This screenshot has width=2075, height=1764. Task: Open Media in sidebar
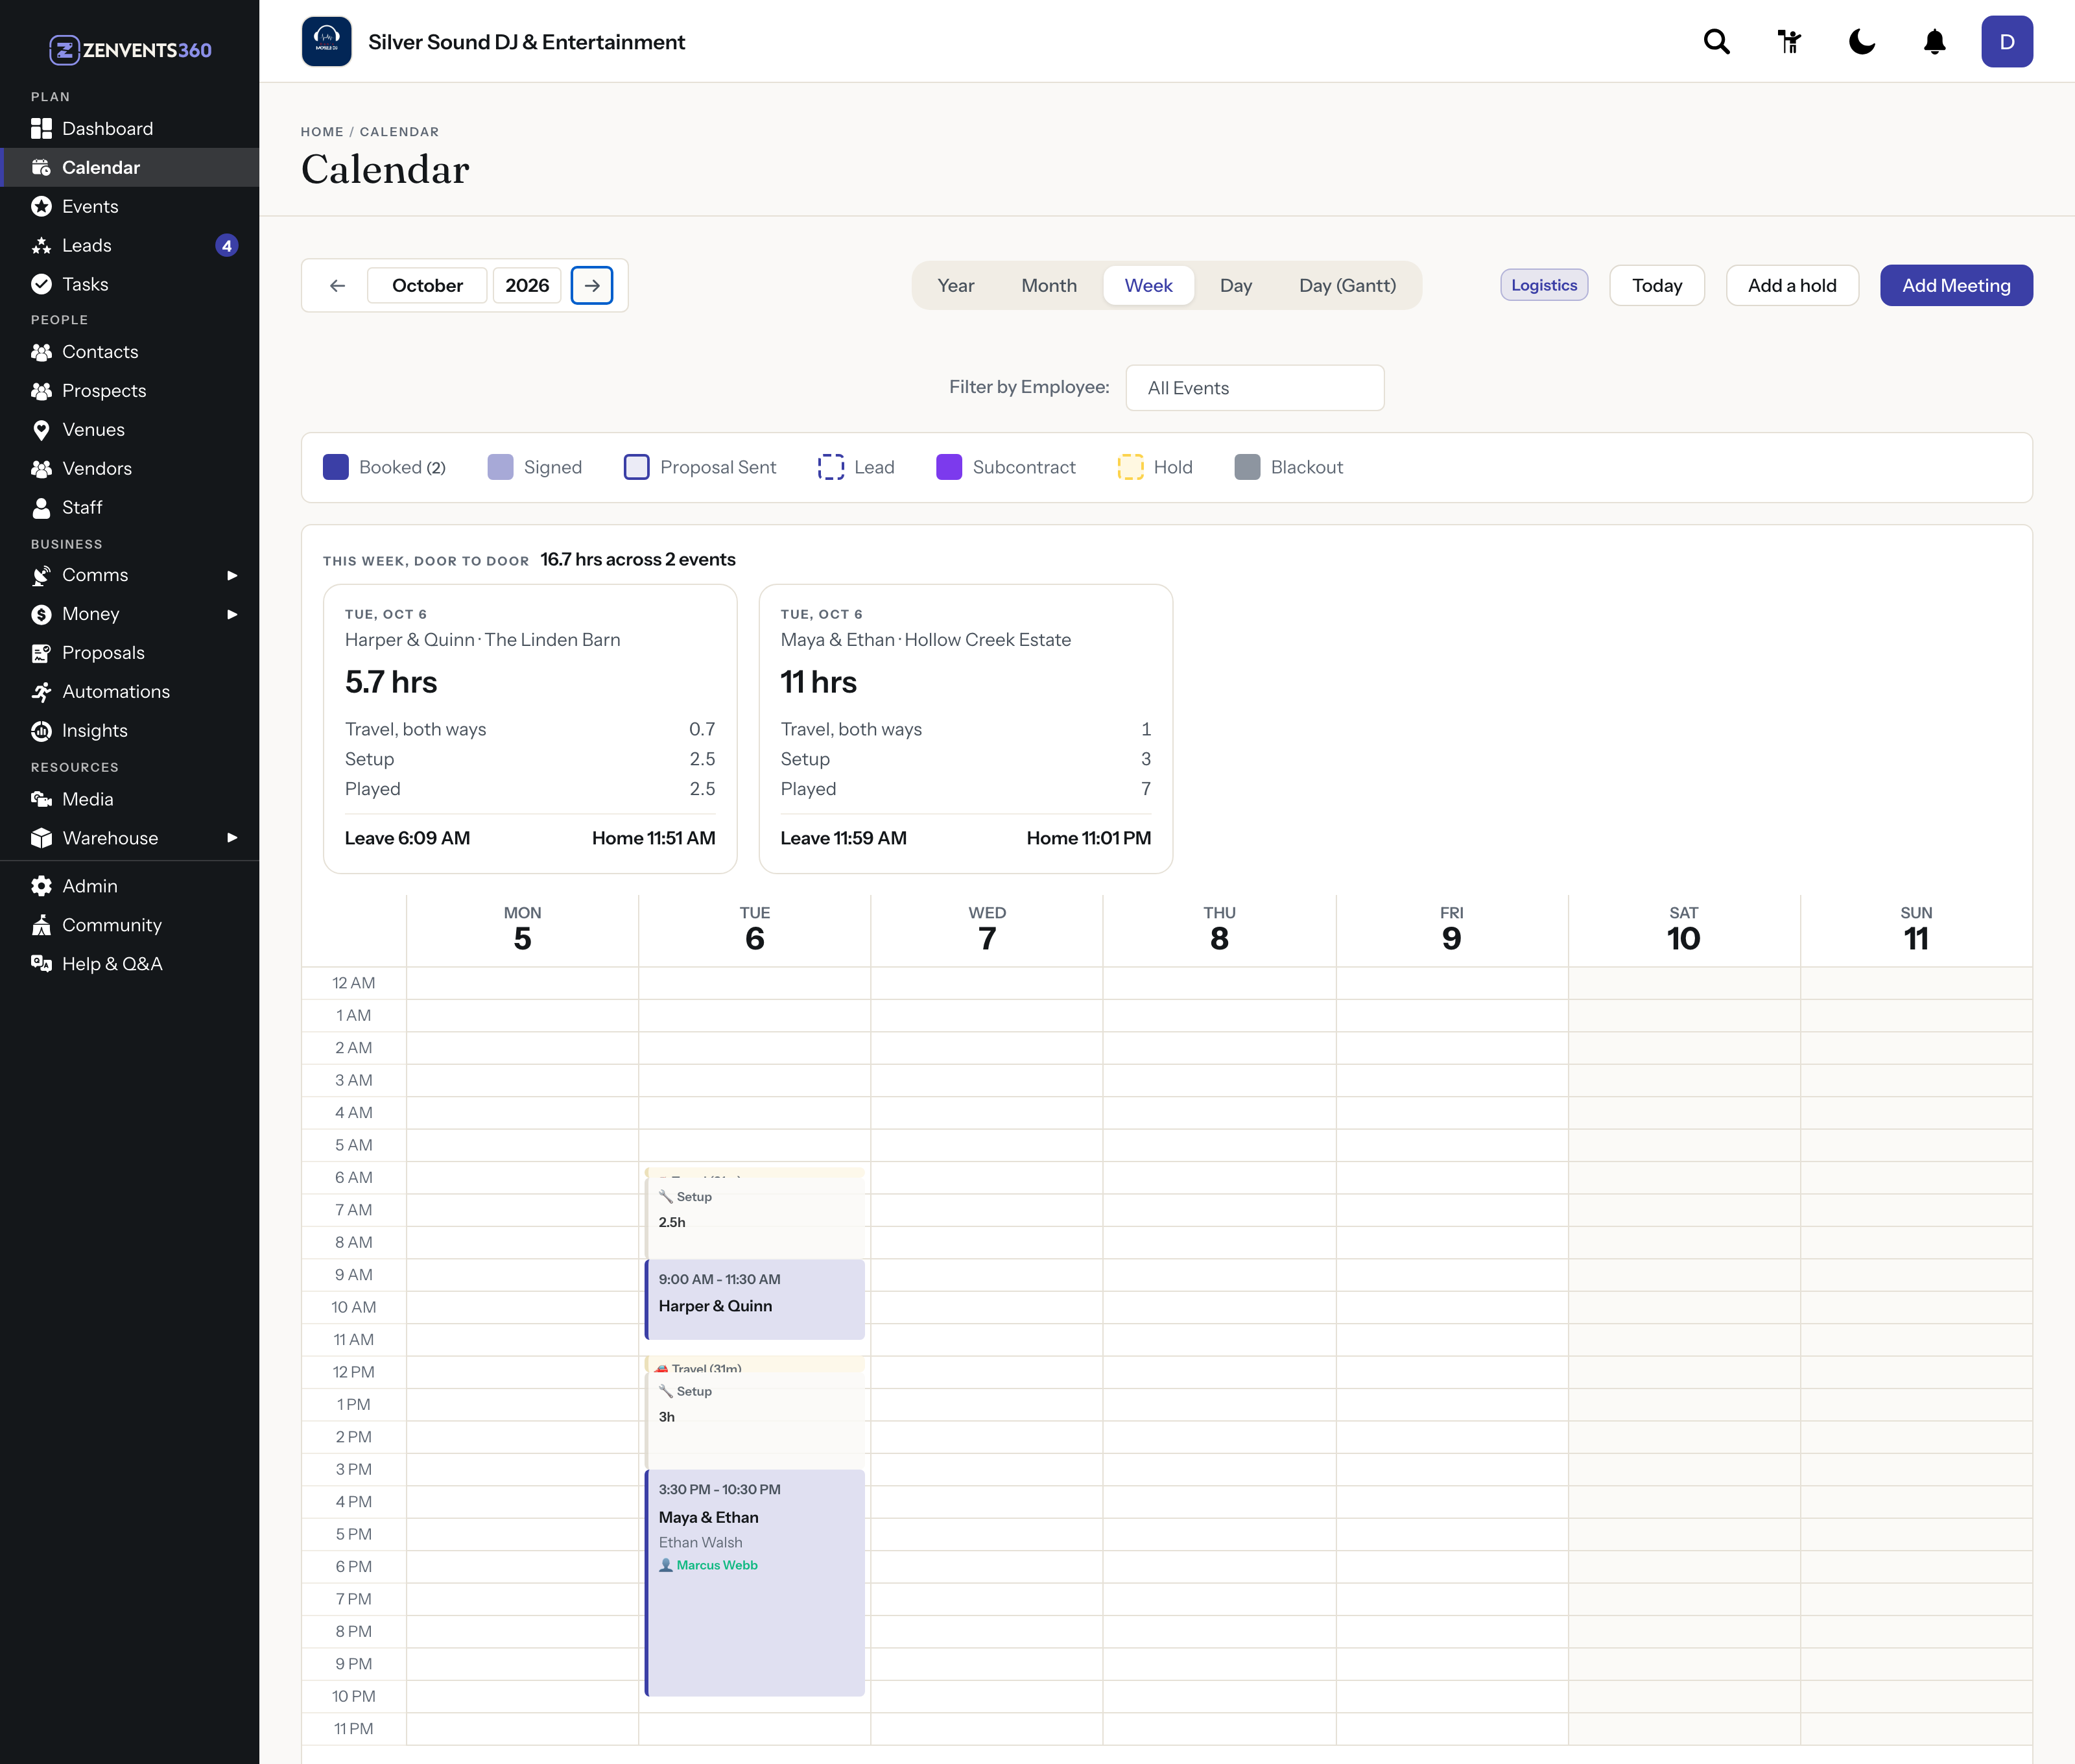[x=129, y=798]
